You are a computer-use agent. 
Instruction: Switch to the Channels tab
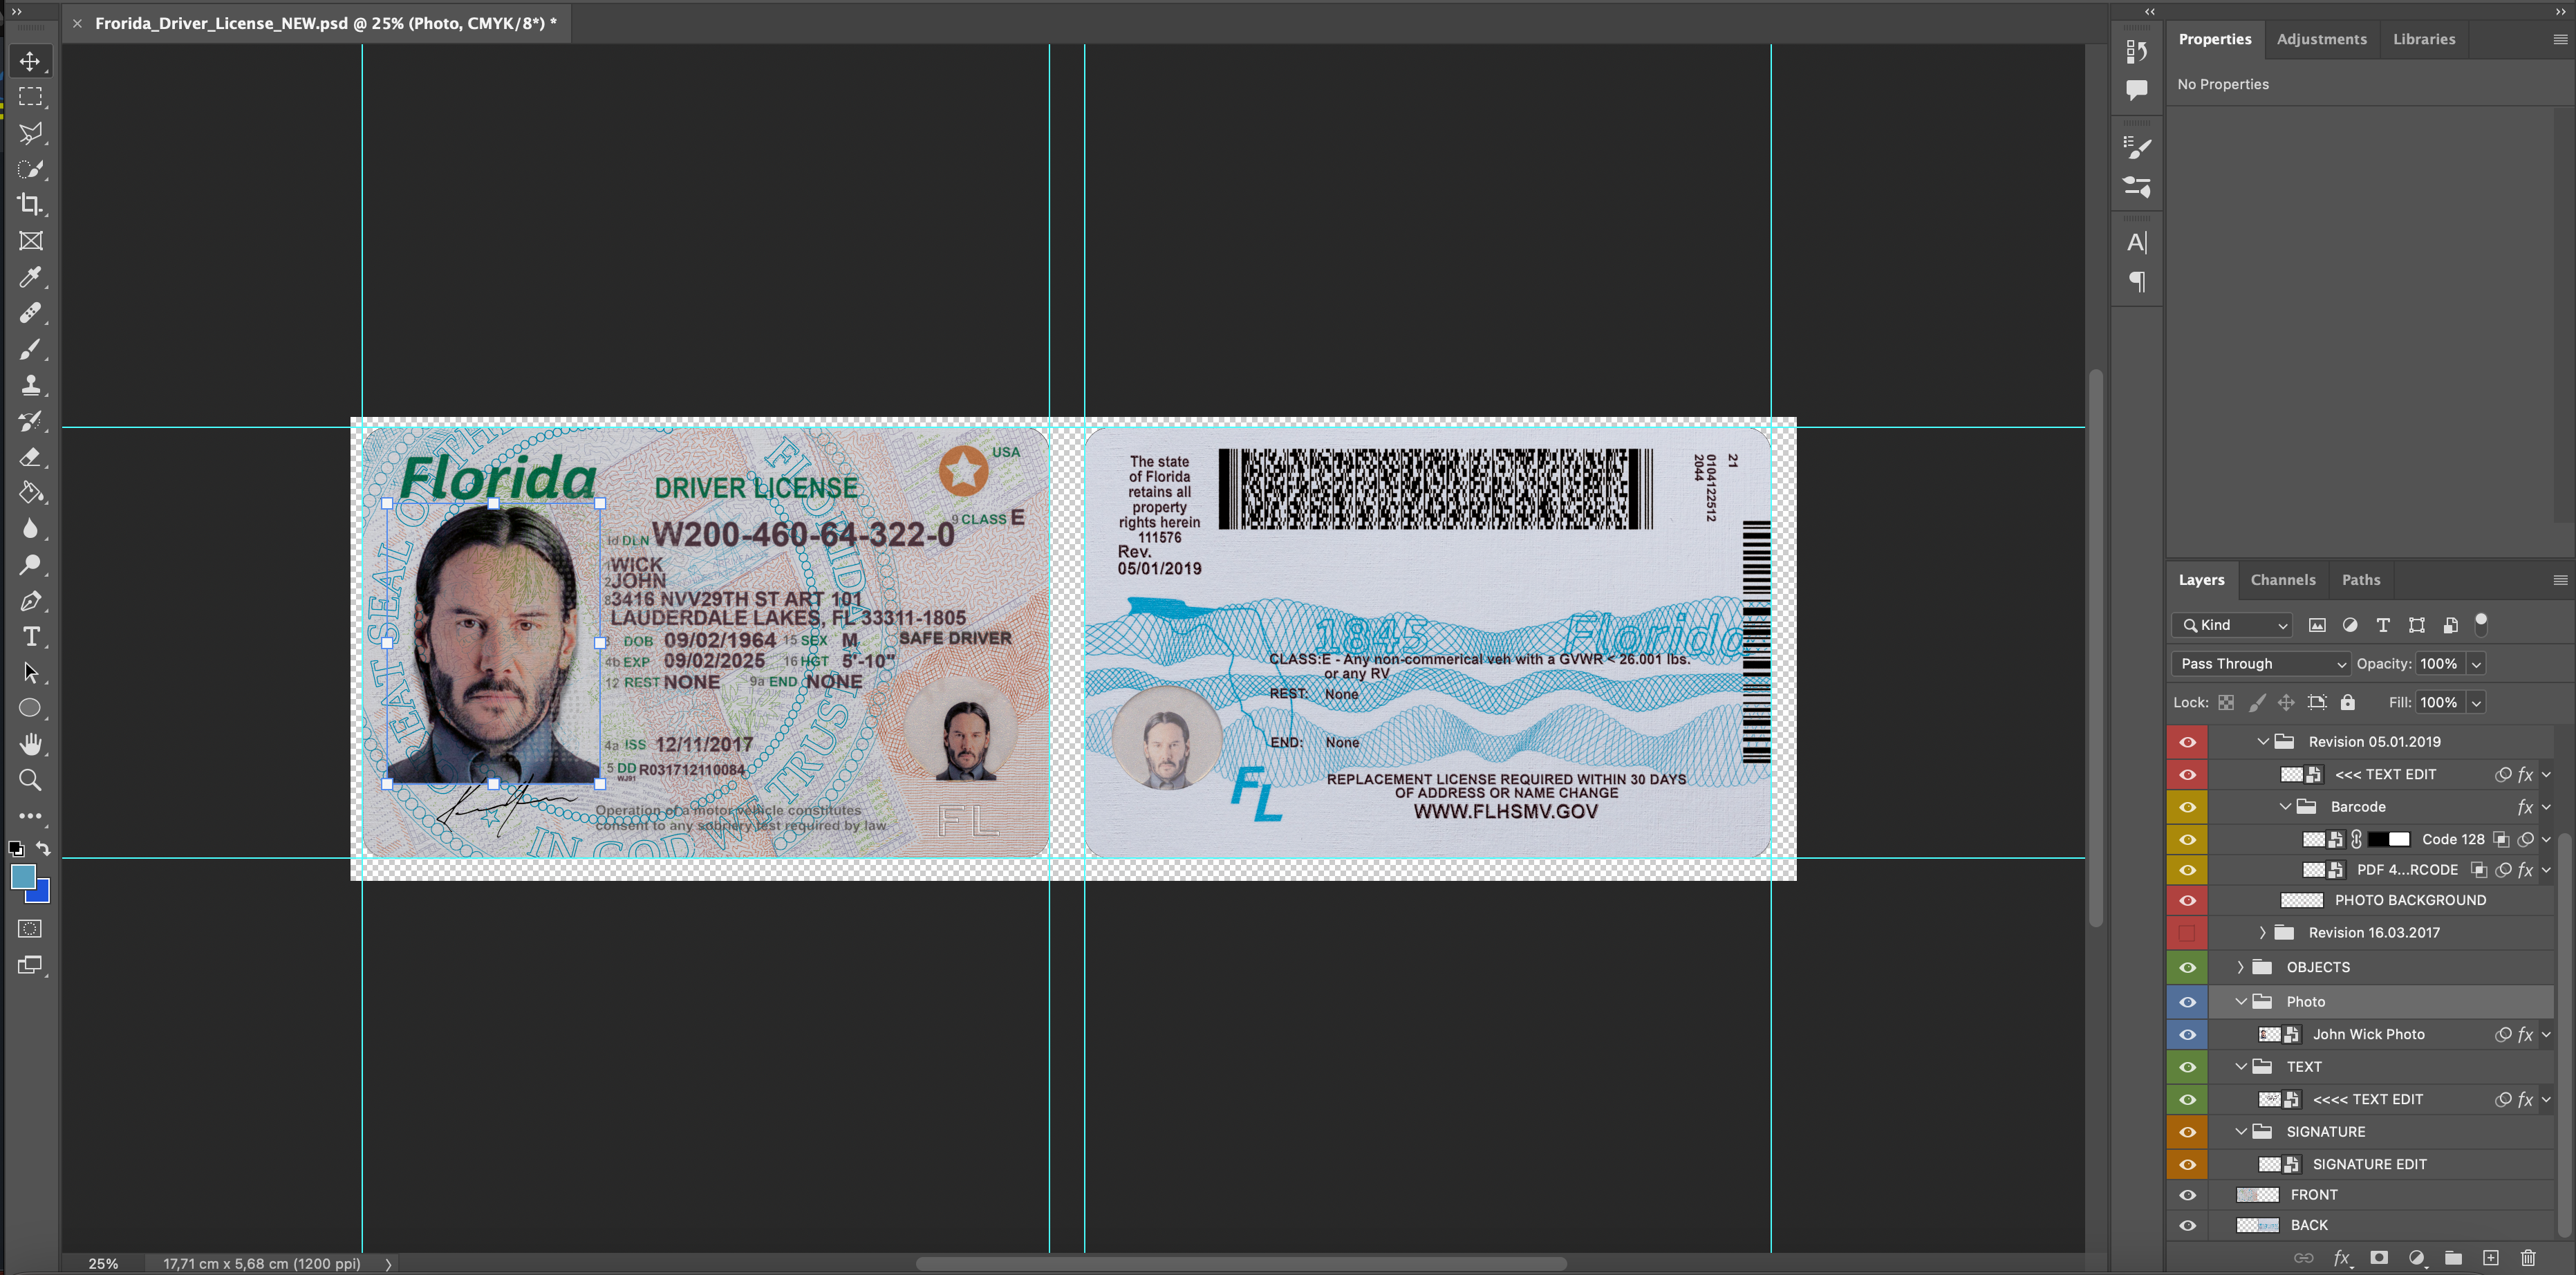pyautogui.click(x=2282, y=580)
